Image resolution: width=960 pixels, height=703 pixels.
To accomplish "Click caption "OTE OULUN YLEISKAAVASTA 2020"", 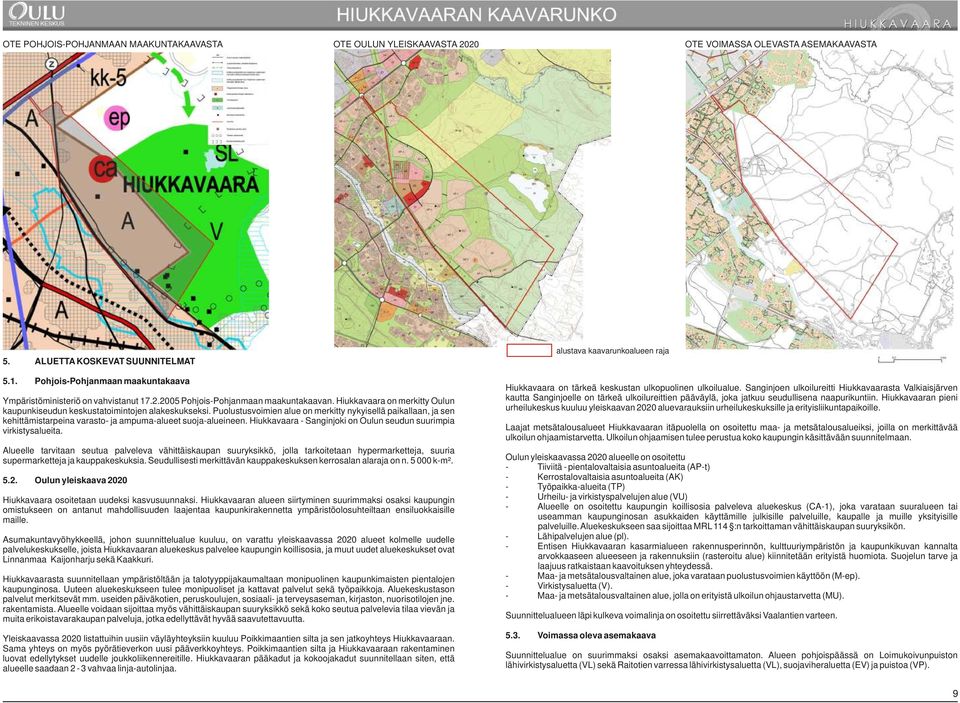I will click(x=406, y=44).
